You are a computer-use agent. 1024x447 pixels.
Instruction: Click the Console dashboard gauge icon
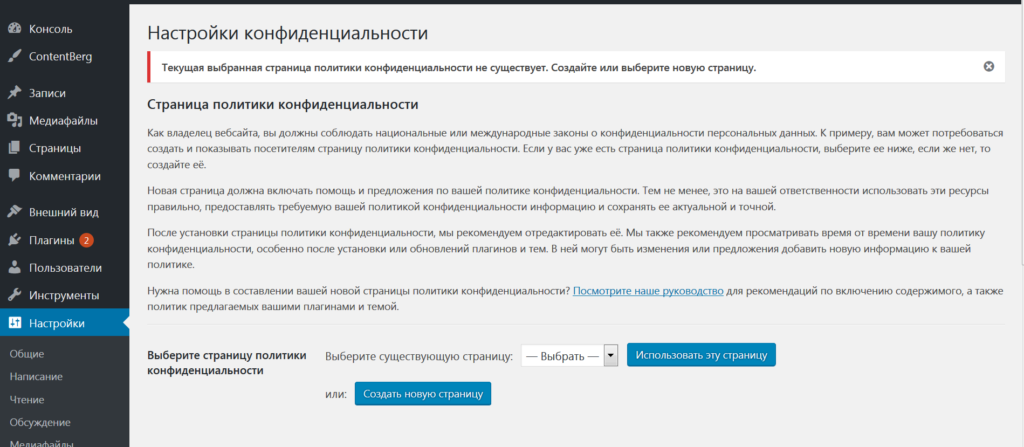click(x=14, y=29)
